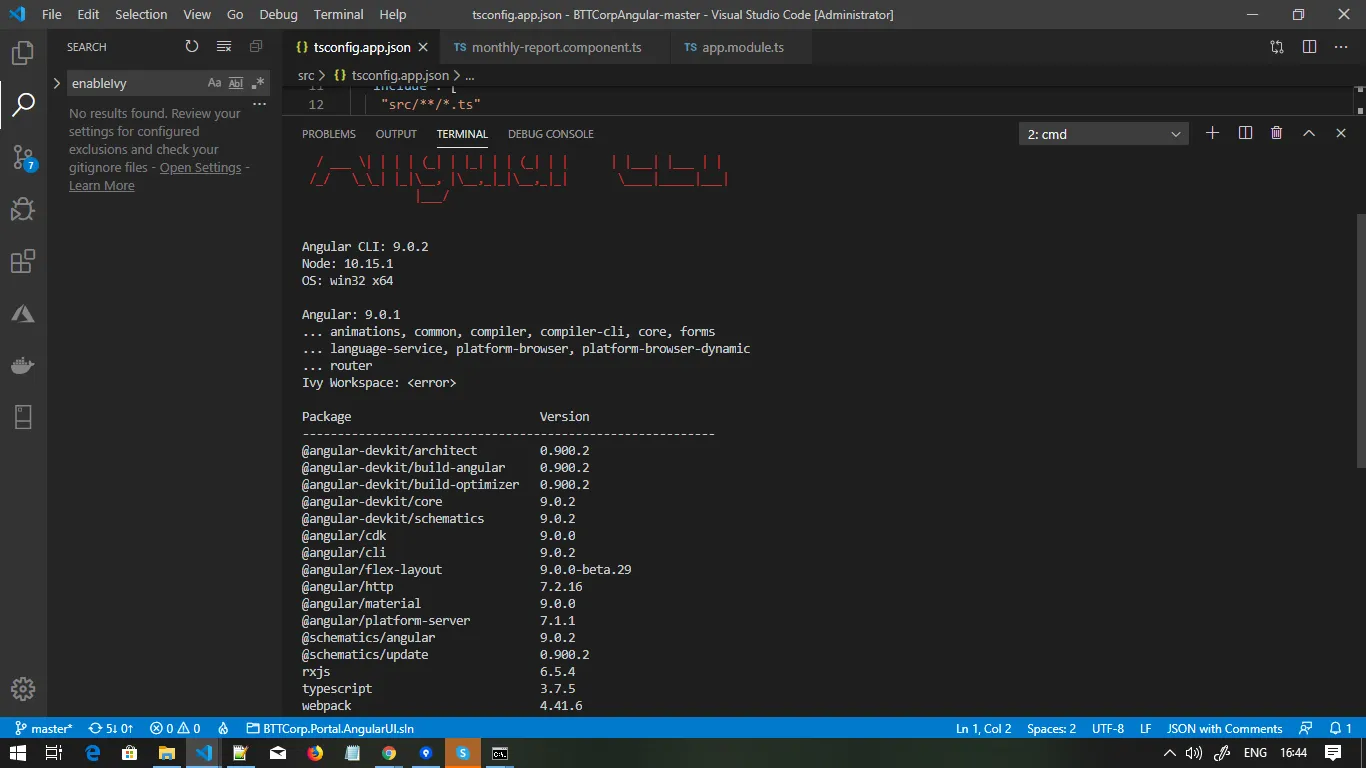Open Source Control with 7 pending changes

[x=23, y=157]
